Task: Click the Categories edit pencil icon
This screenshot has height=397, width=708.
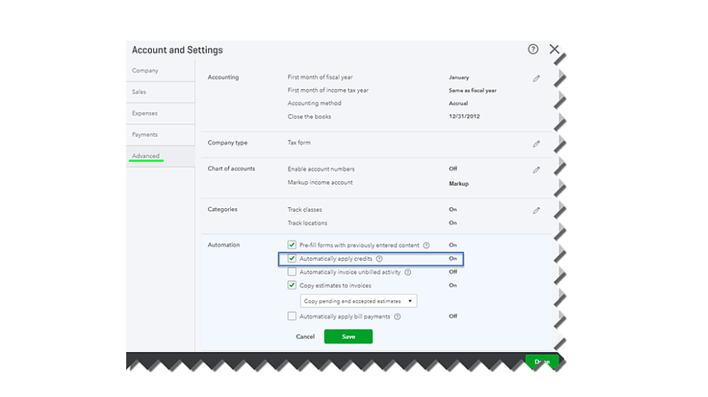Action: click(536, 211)
